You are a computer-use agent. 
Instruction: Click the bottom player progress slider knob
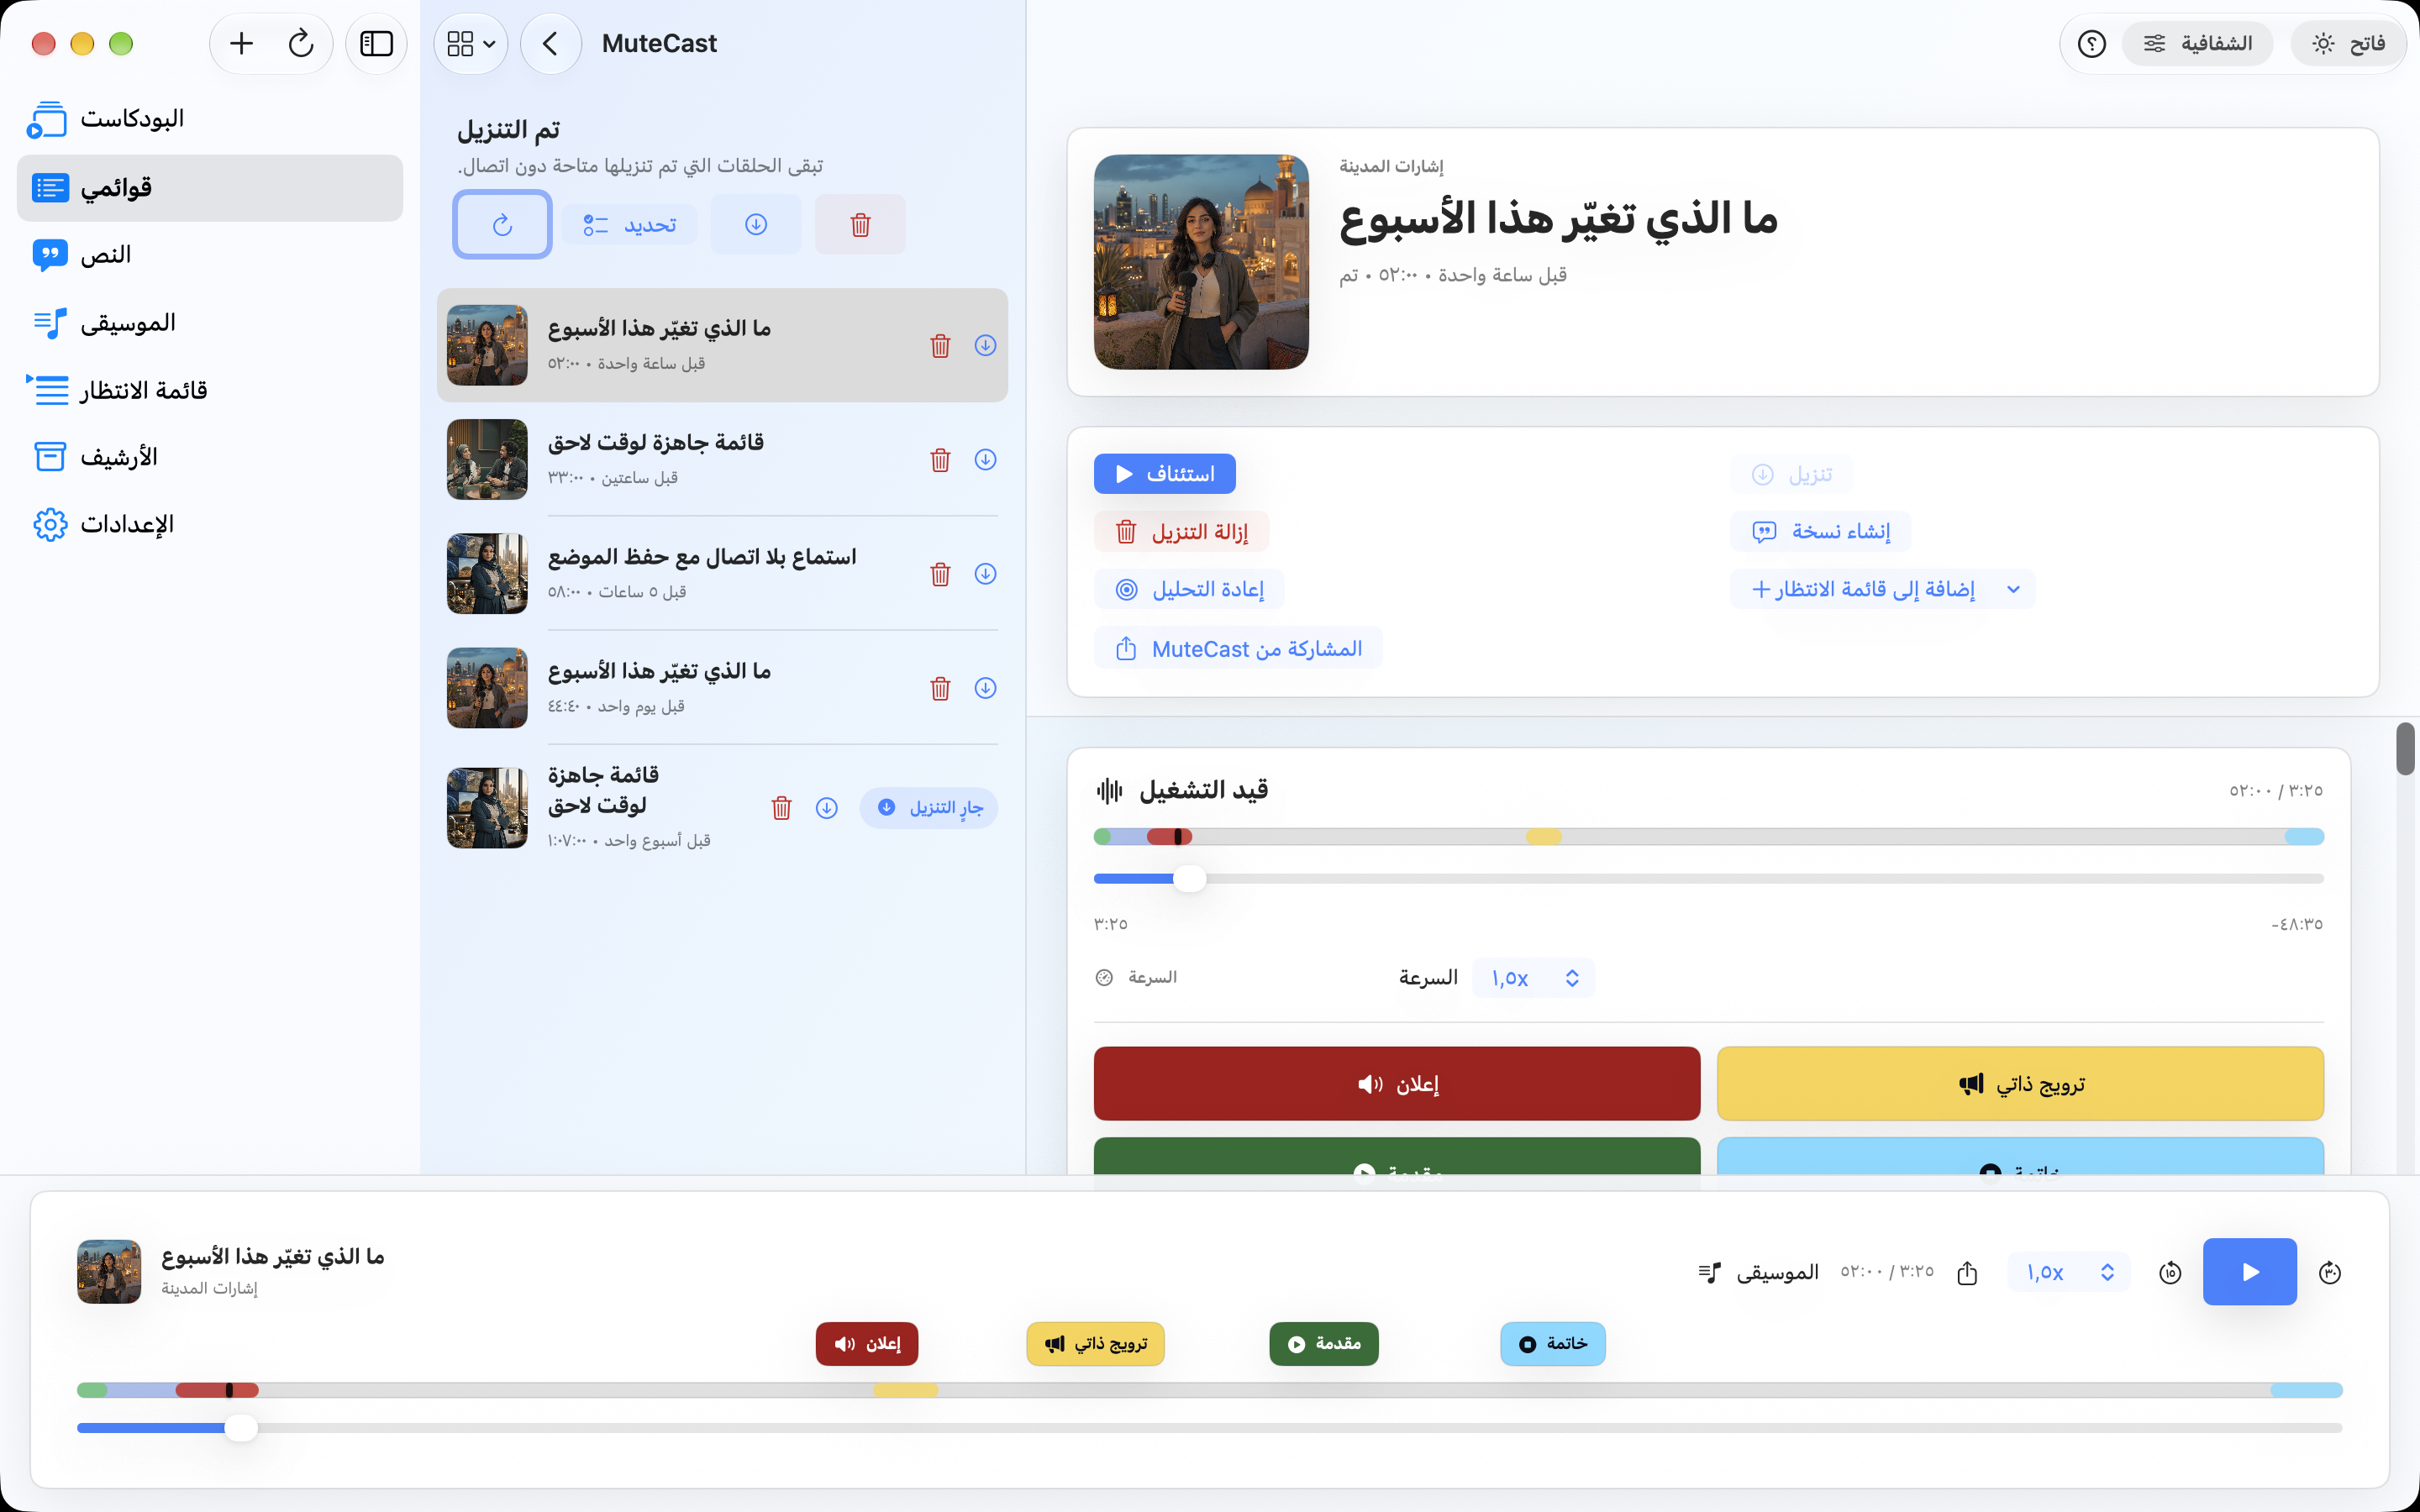coord(241,1428)
